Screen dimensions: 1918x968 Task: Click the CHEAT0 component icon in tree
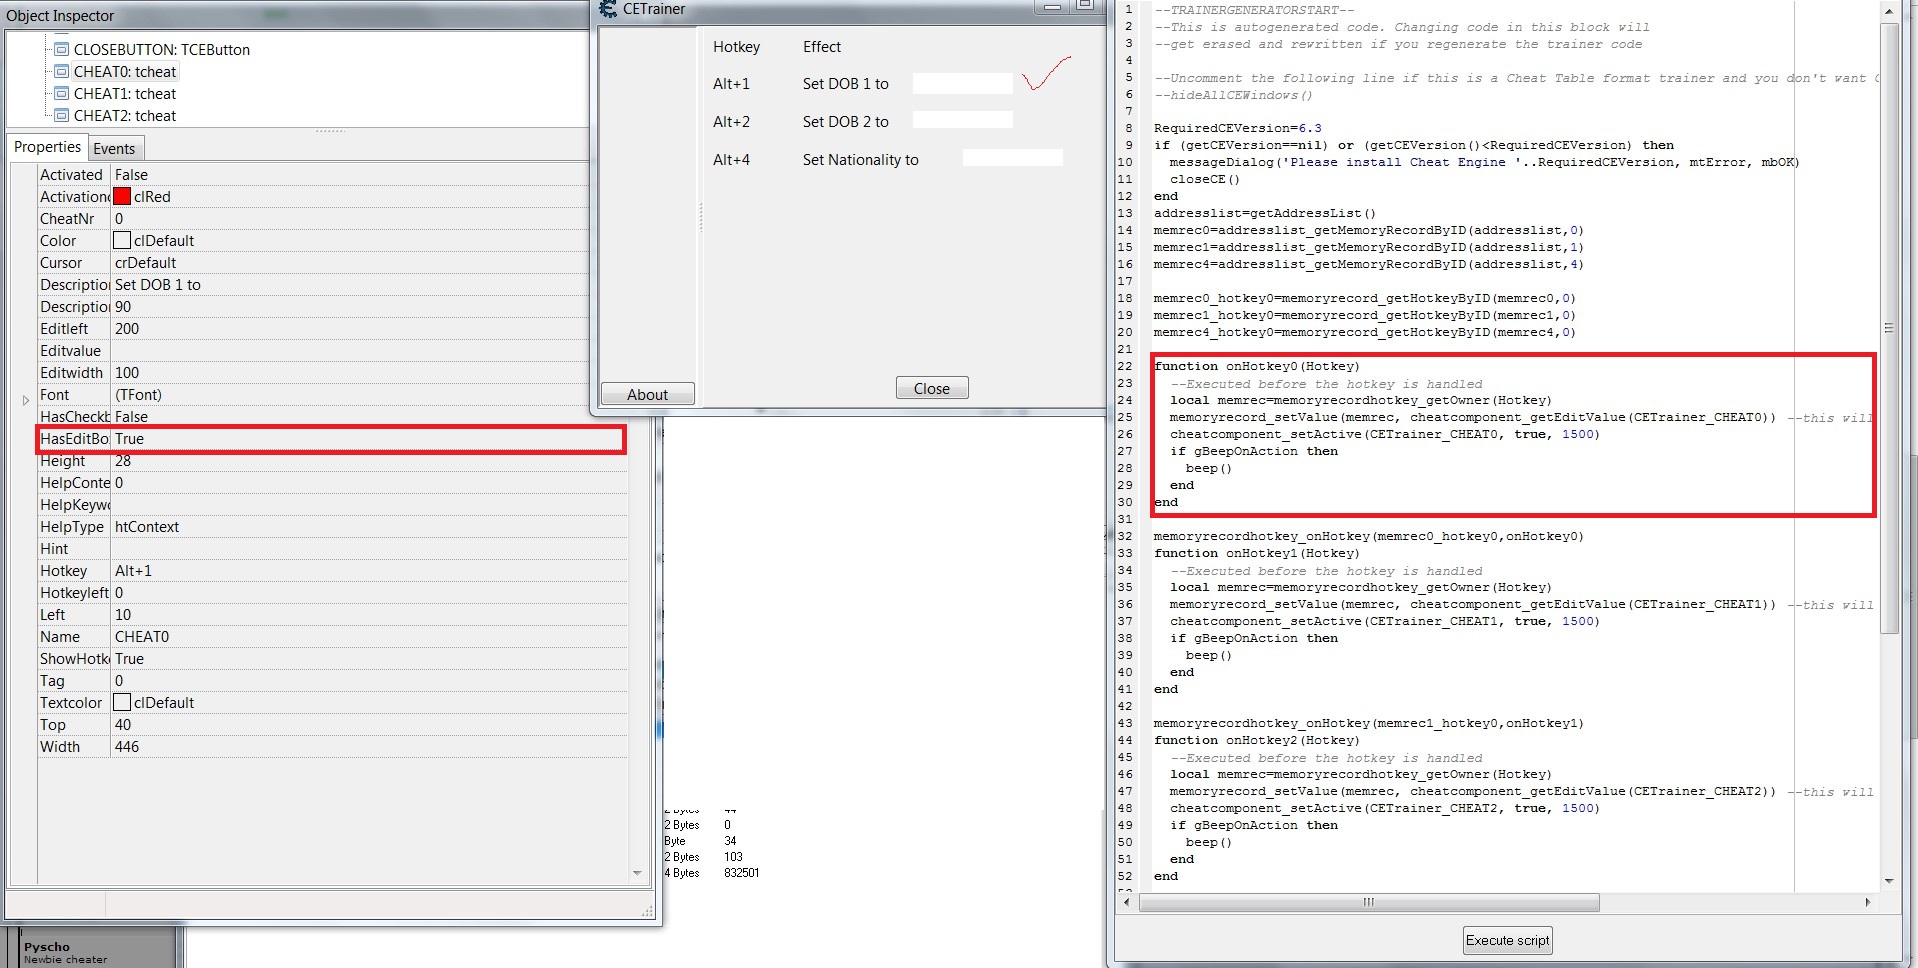[x=61, y=71]
